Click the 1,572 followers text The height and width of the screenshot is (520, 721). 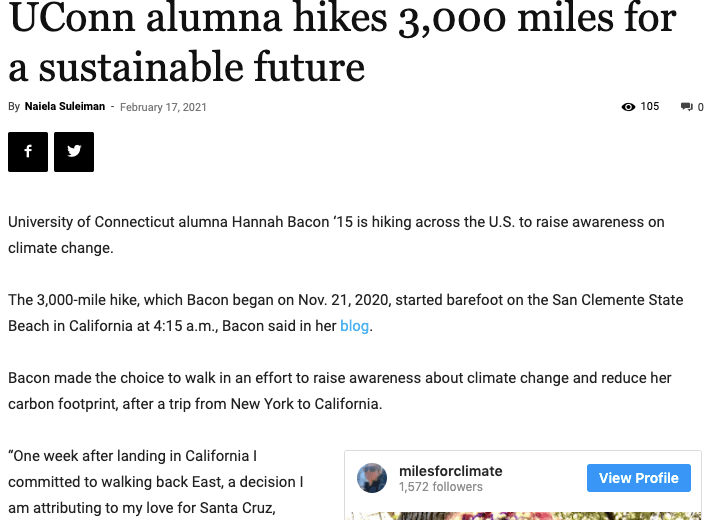click(440, 487)
